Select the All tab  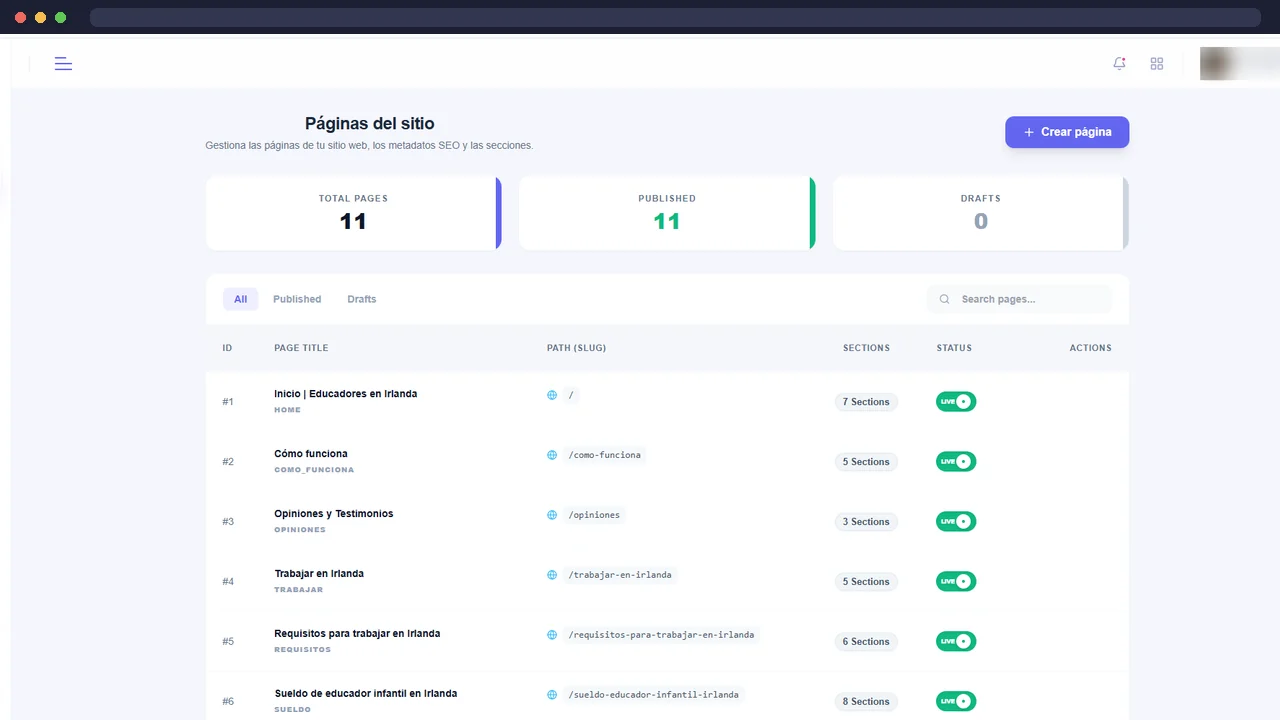point(240,299)
